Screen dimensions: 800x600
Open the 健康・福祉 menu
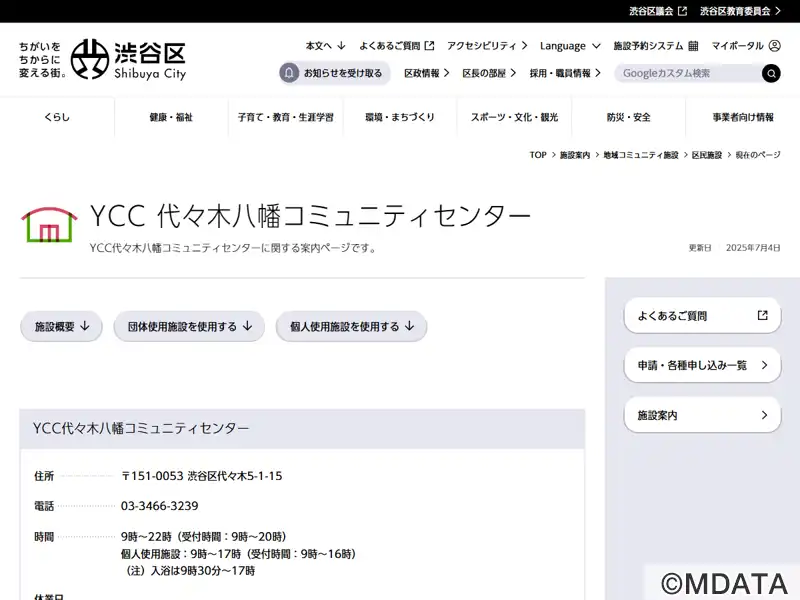click(171, 117)
